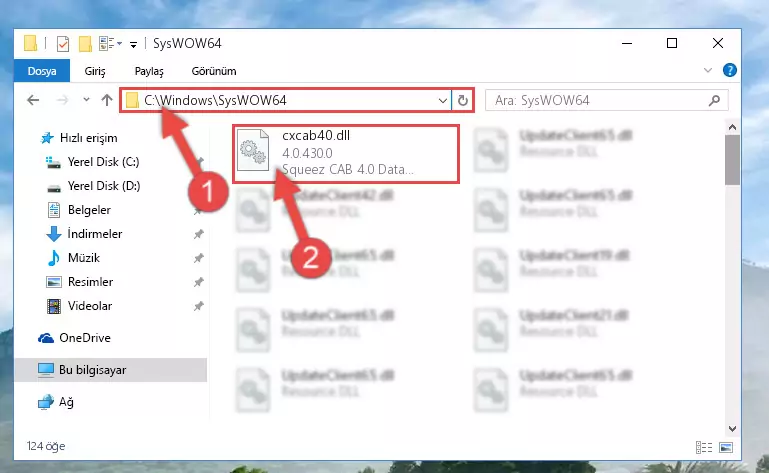This screenshot has height=473, width=769.
Task: Click the New folder quick access icon
Action: pyautogui.click(x=85, y=44)
